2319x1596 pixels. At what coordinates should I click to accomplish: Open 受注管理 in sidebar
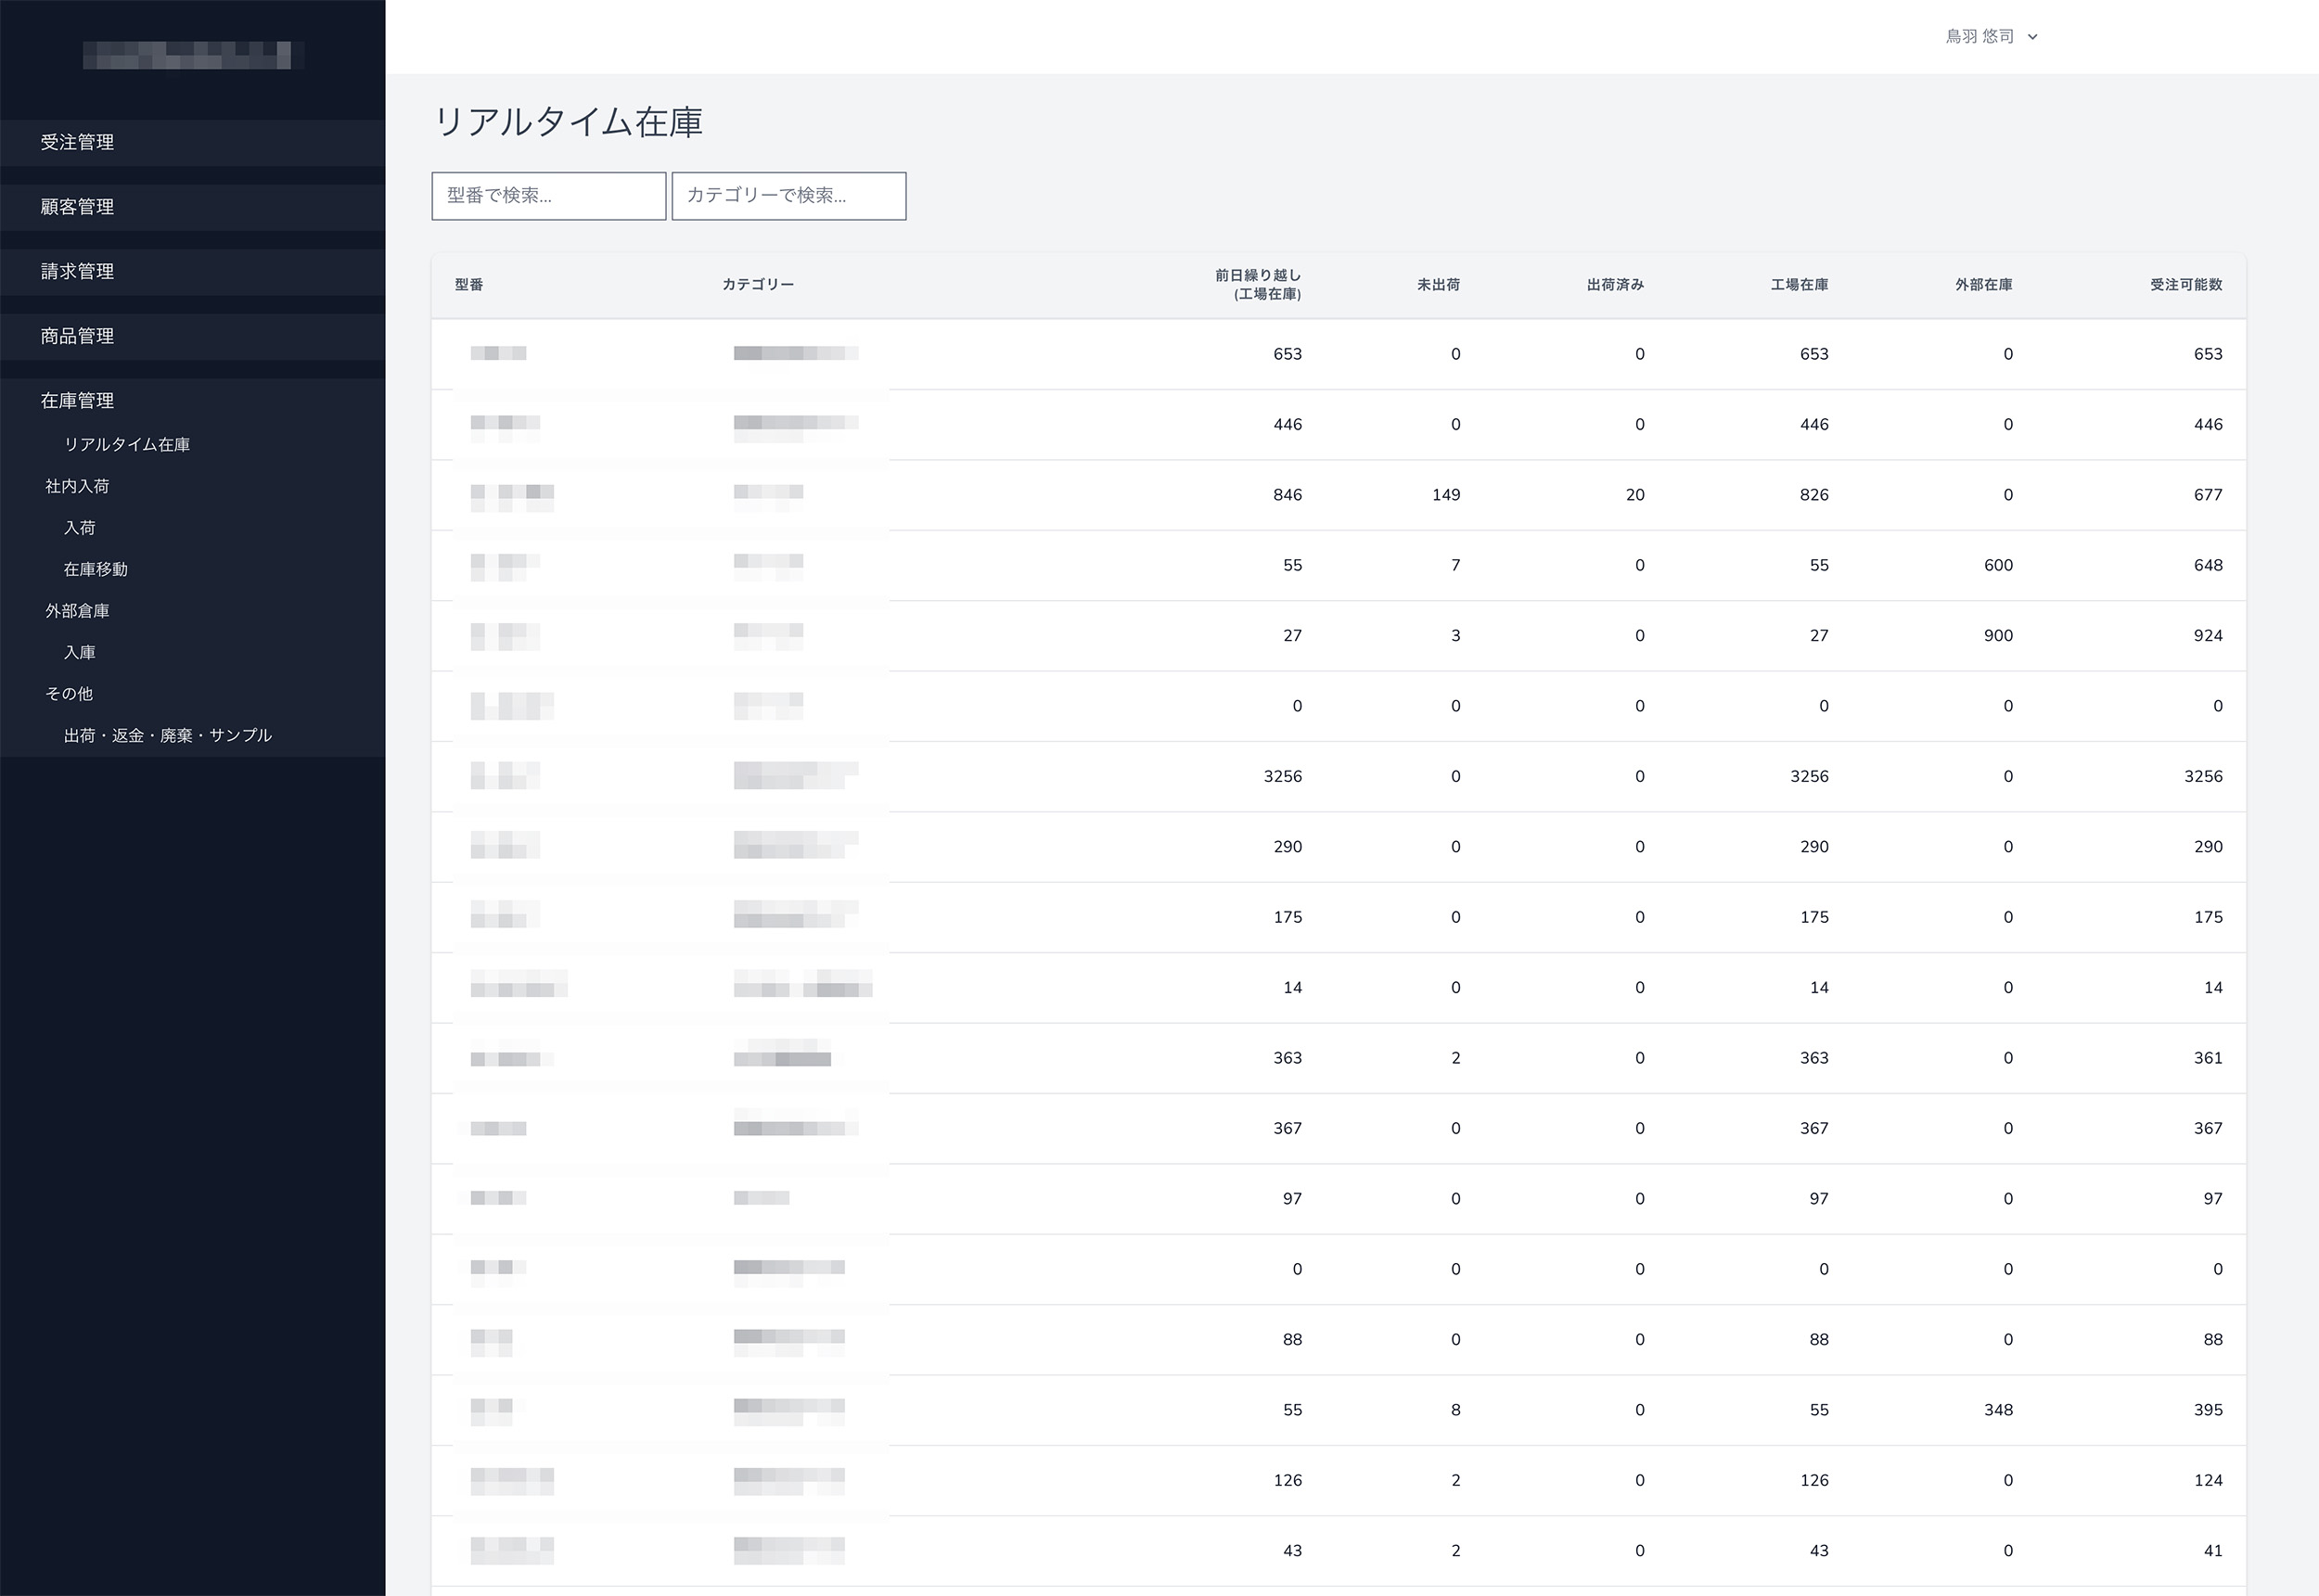[x=77, y=142]
